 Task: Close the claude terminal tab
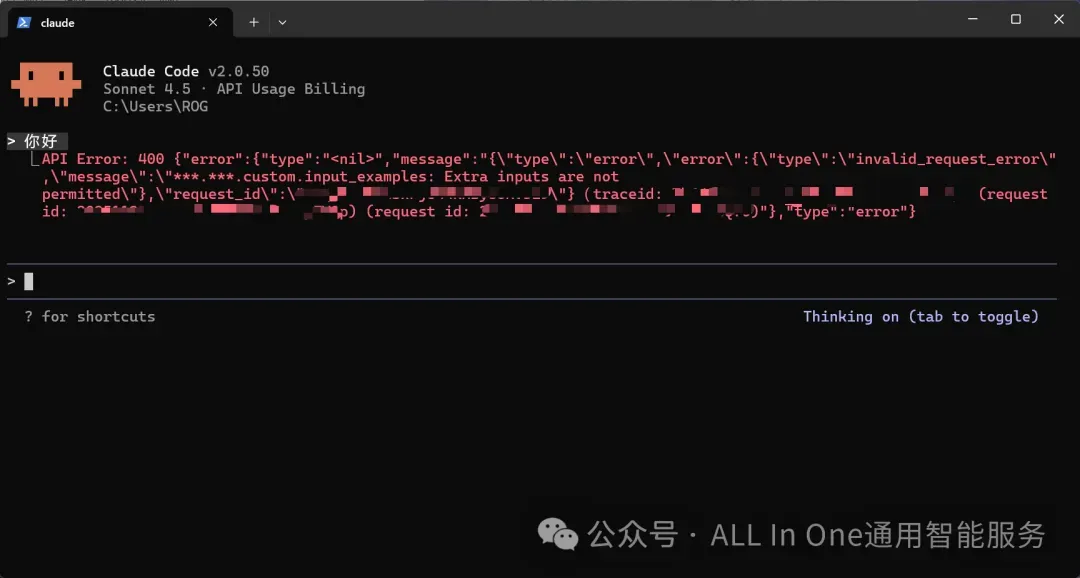(215, 22)
